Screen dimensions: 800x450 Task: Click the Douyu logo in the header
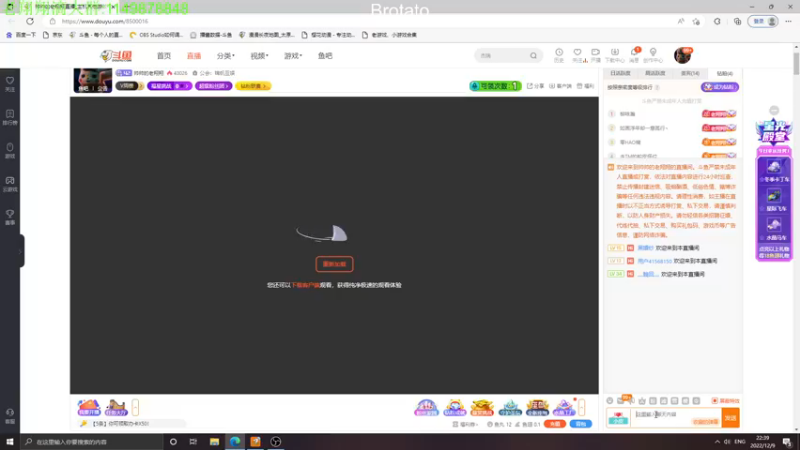pyautogui.click(x=116, y=56)
